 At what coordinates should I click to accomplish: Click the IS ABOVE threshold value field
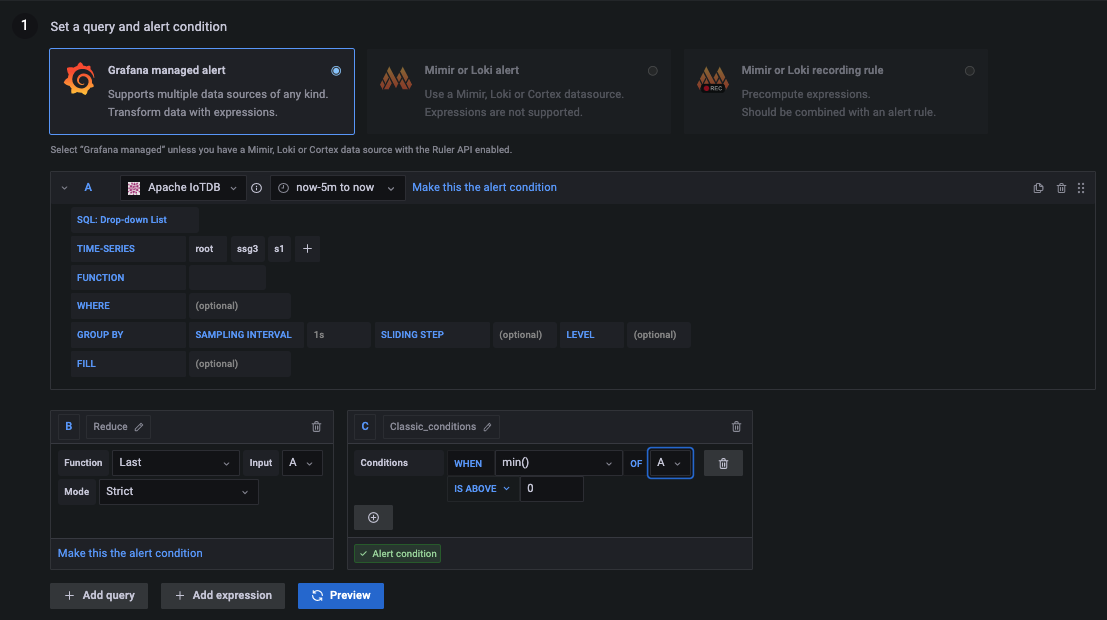pyautogui.click(x=551, y=489)
